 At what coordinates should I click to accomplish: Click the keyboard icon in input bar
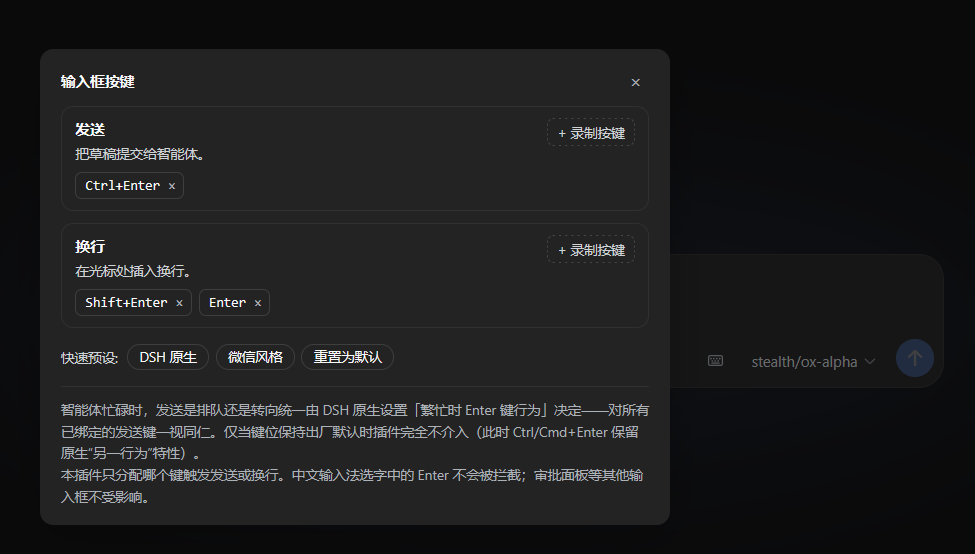point(715,361)
